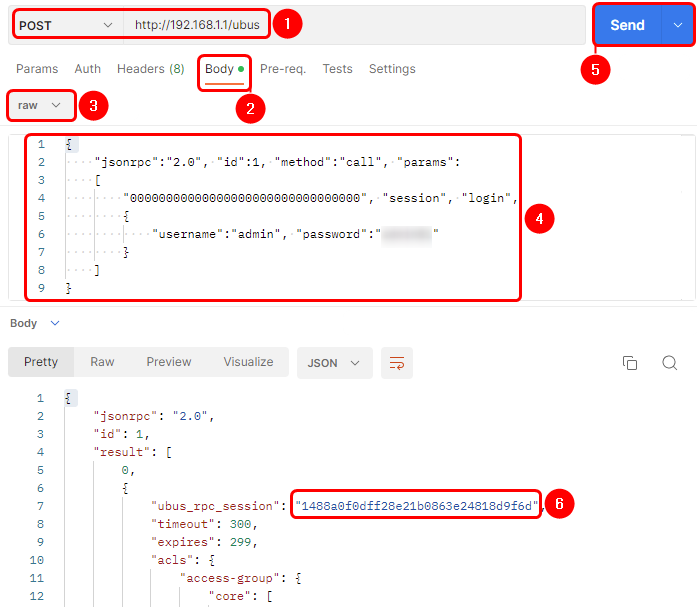697x613 pixels.
Task: Go to the Tests tab
Action: [x=337, y=69]
